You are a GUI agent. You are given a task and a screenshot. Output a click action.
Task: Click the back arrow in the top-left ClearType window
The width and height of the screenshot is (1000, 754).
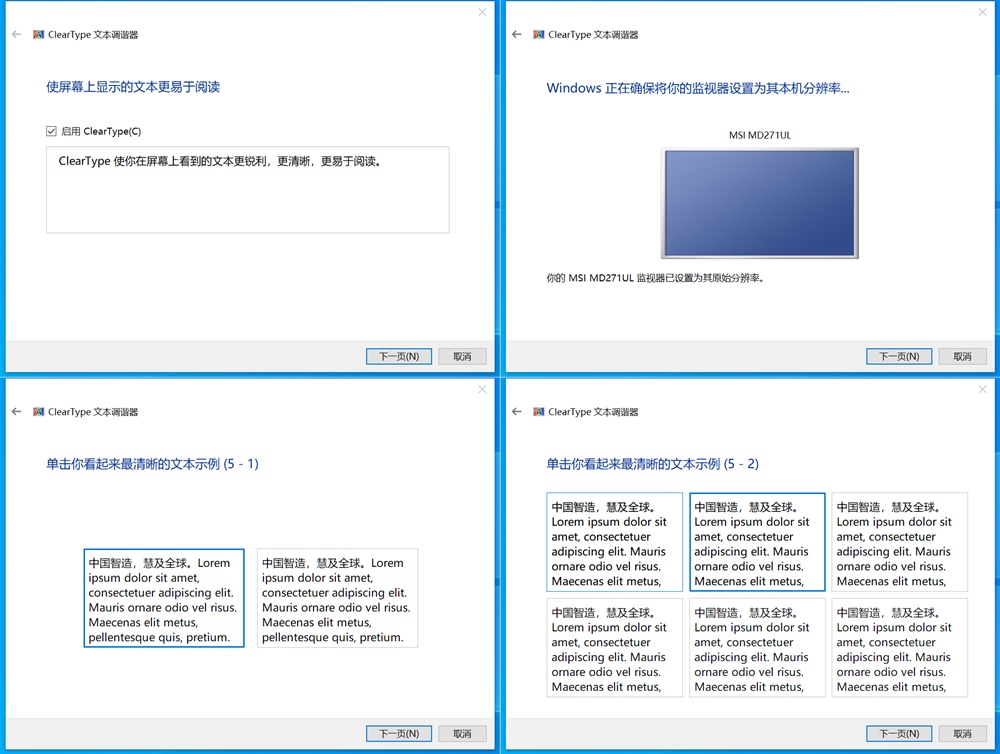point(17,34)
